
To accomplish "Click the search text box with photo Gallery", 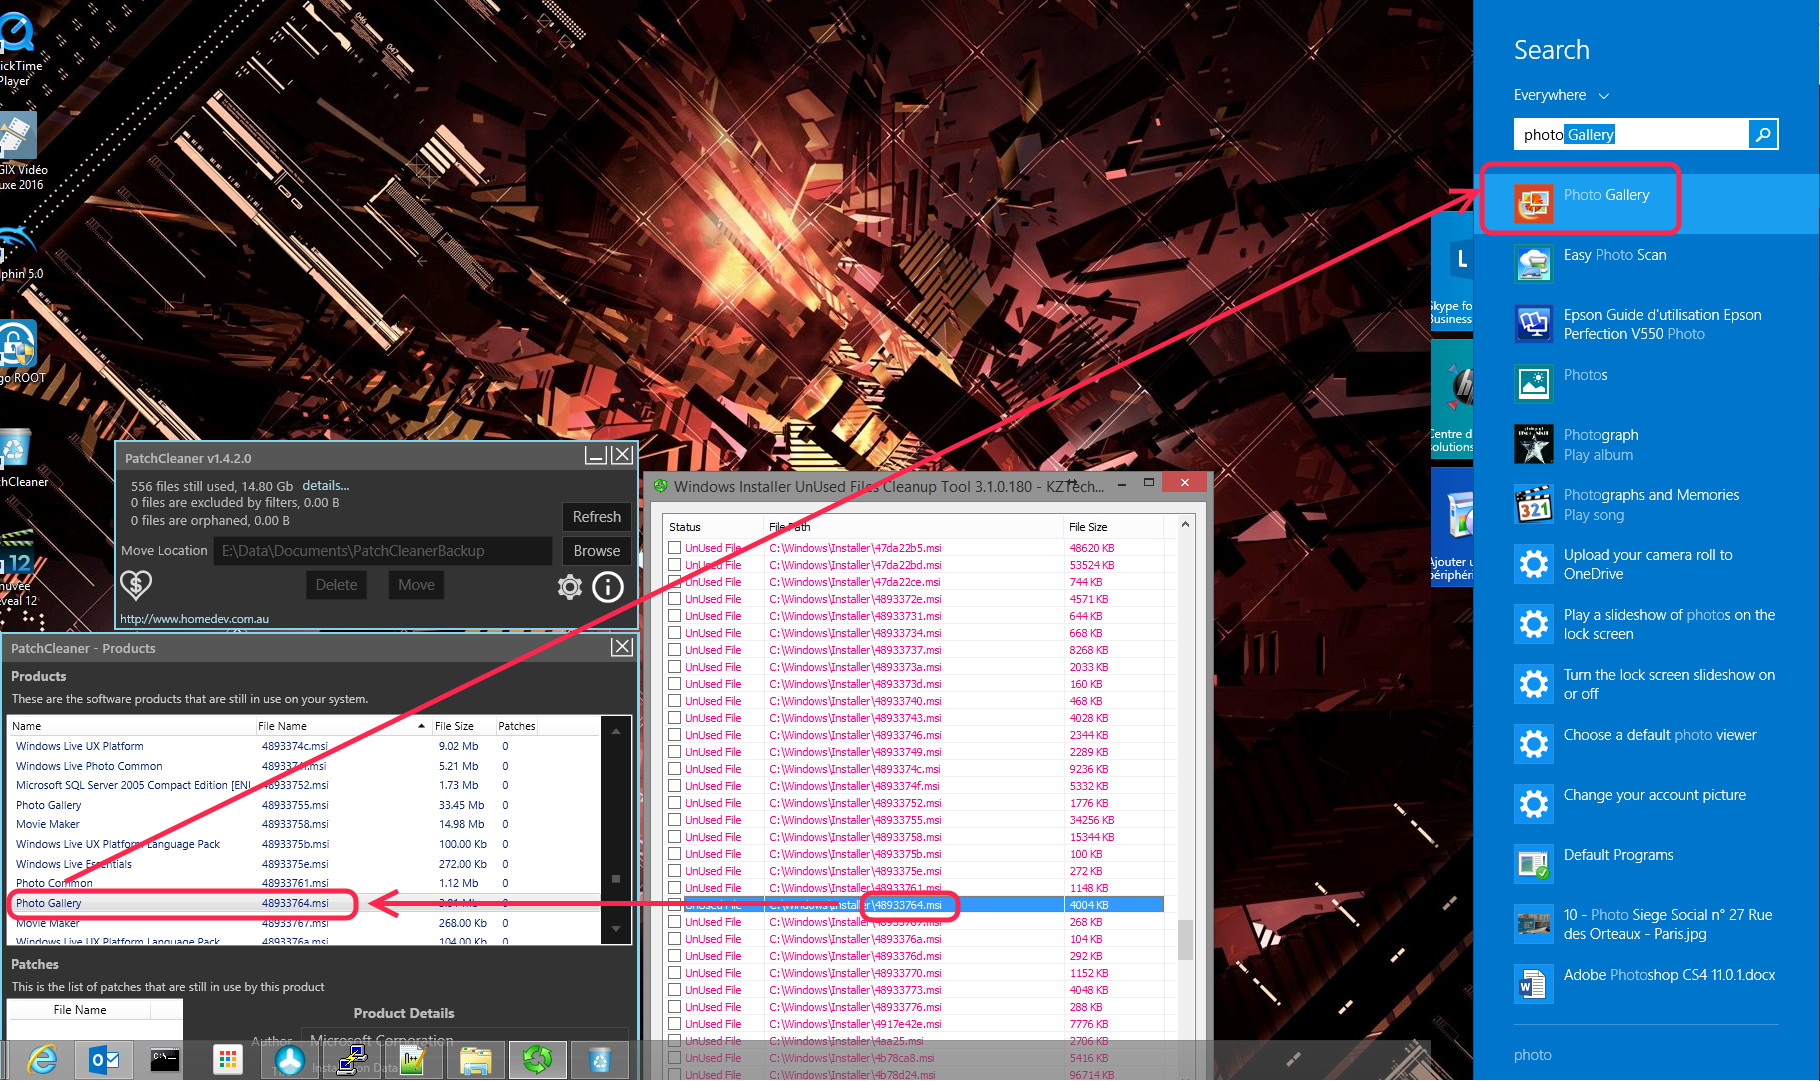I will coord(1631,134).
